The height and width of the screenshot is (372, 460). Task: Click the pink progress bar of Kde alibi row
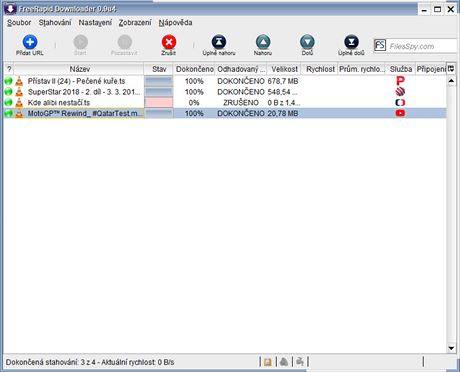(159, 102)
